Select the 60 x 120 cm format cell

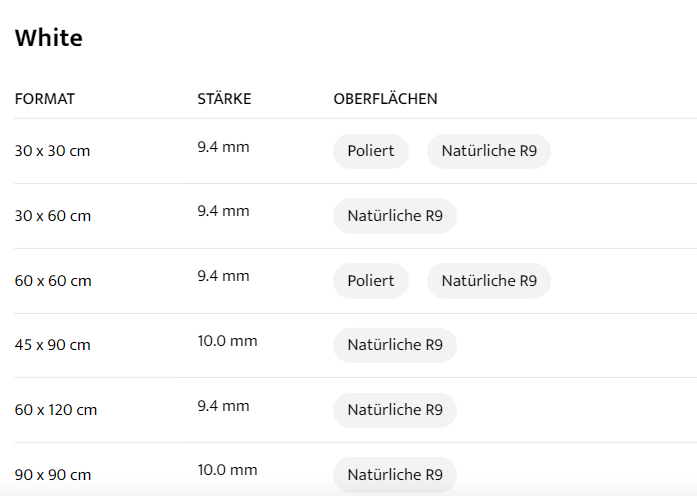point(56,410)
